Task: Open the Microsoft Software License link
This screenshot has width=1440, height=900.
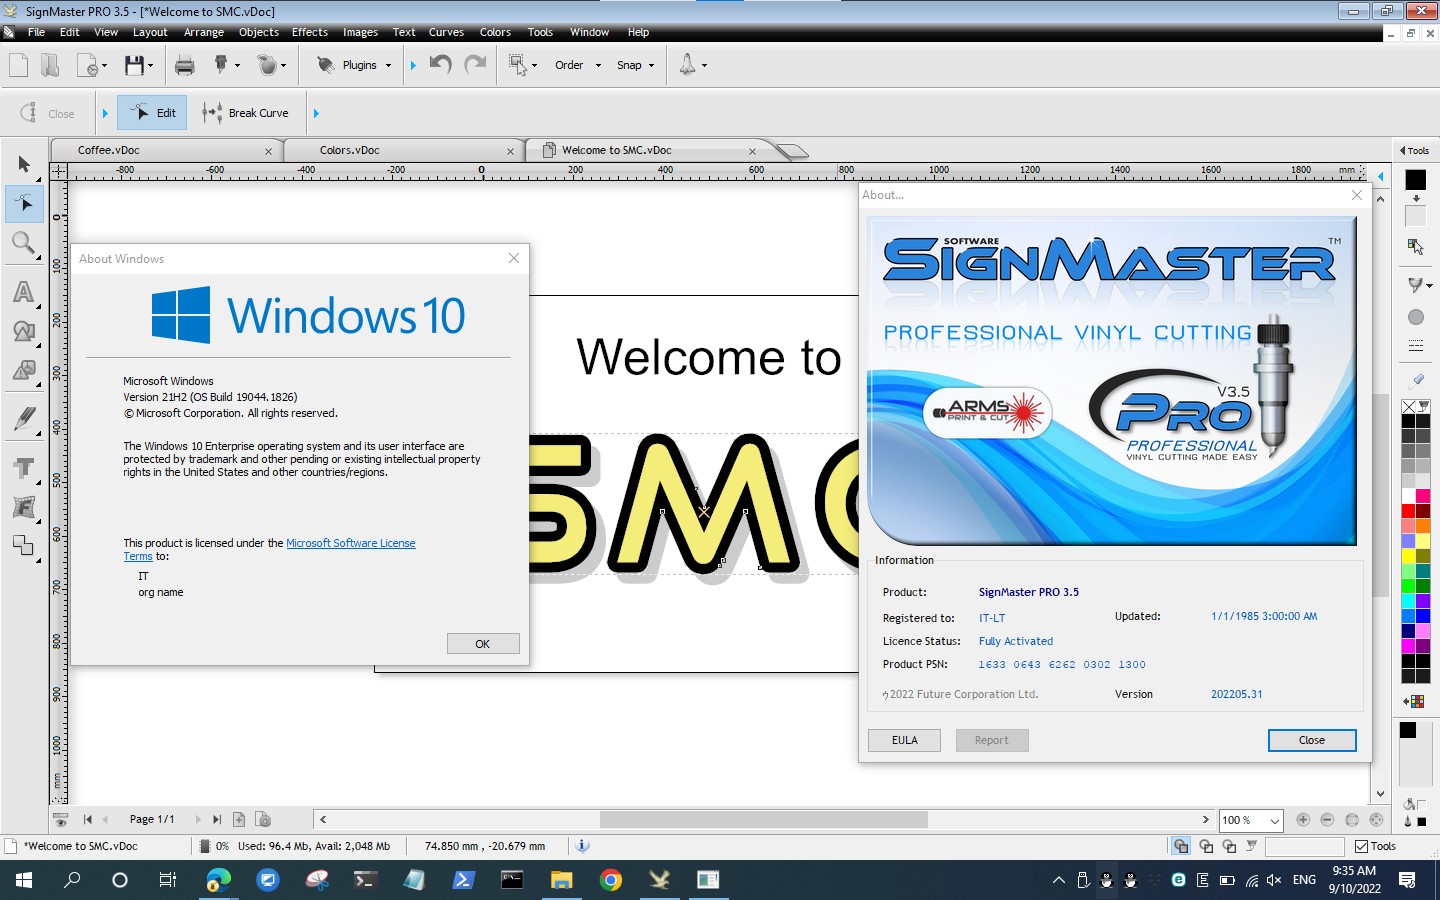Action: (x=350, y=543)
